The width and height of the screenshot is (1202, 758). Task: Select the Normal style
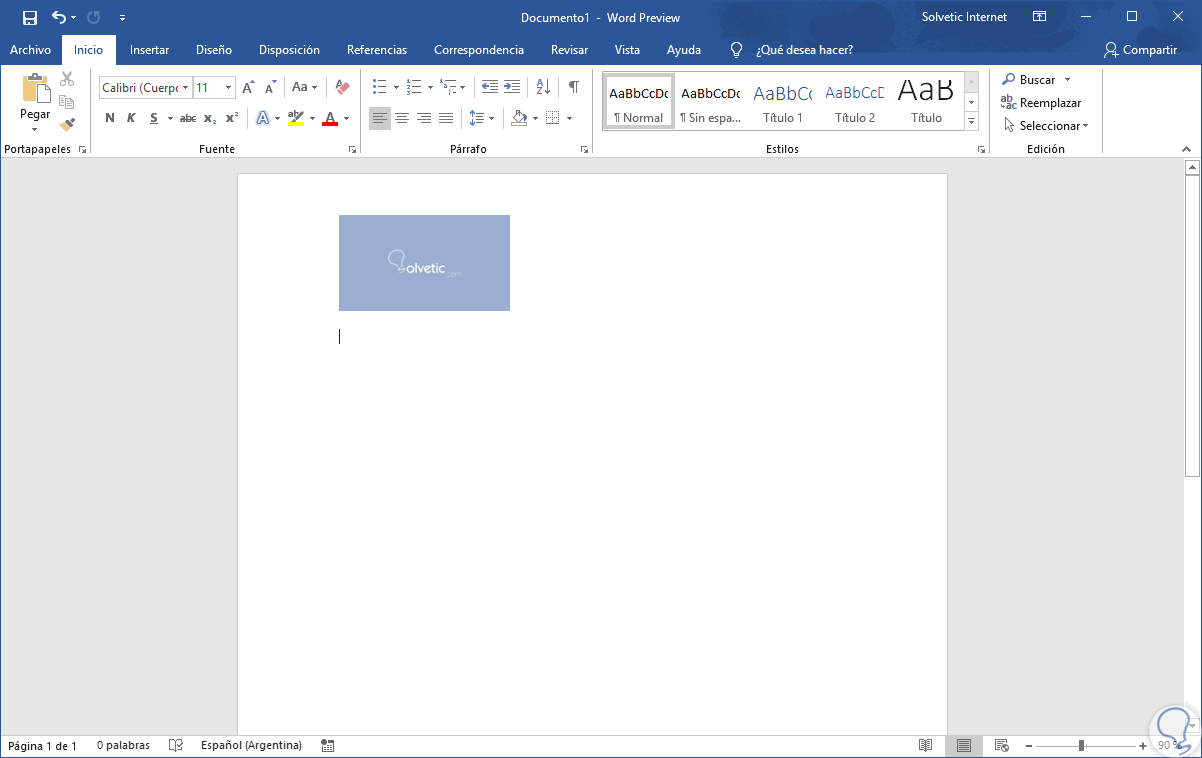(638, 101)
